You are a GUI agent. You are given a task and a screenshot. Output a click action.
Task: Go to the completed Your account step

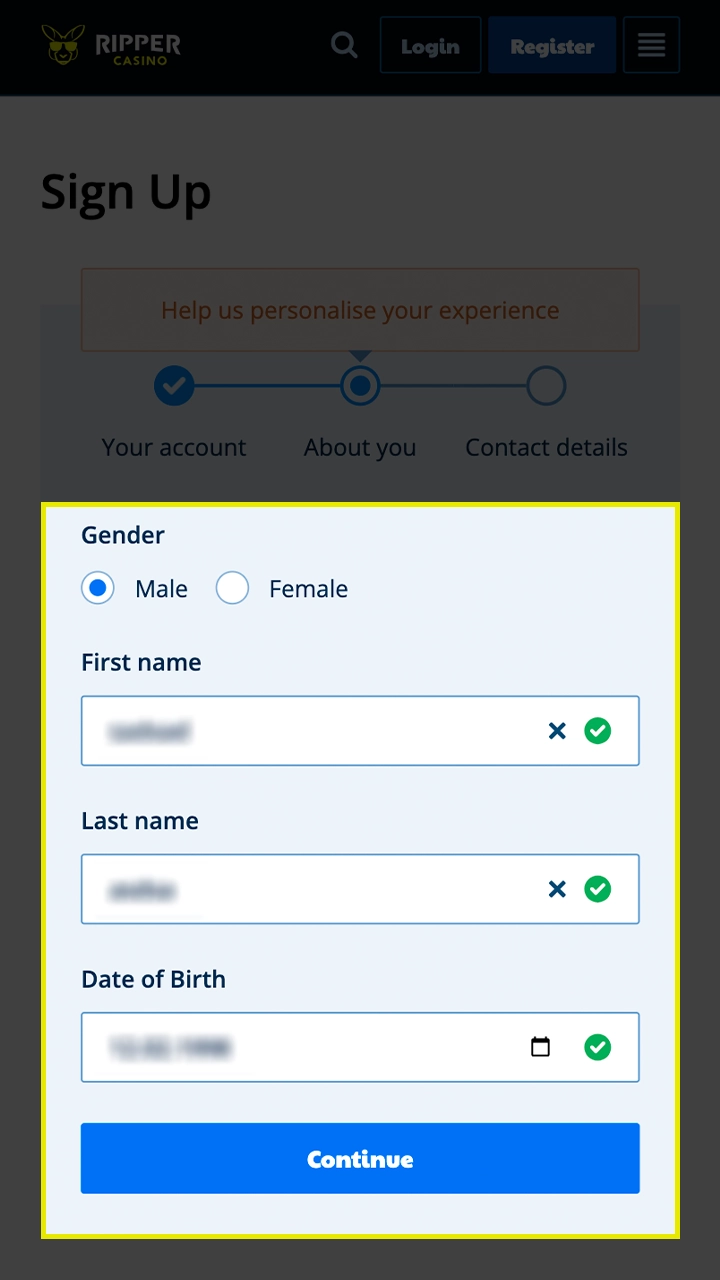click(174, 385)
